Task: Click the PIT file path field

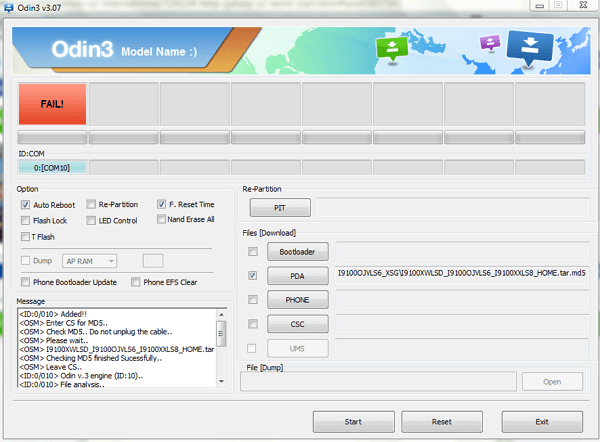Action: pos(453,208)
